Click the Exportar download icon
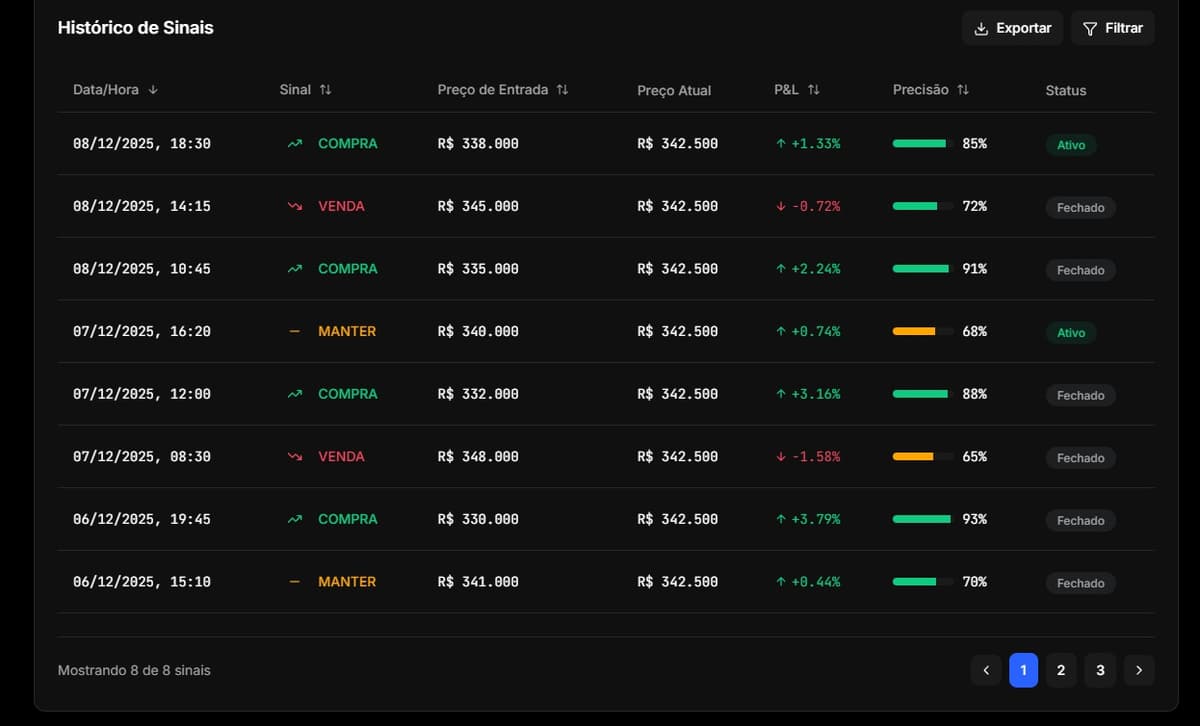 tap(981, 28)
